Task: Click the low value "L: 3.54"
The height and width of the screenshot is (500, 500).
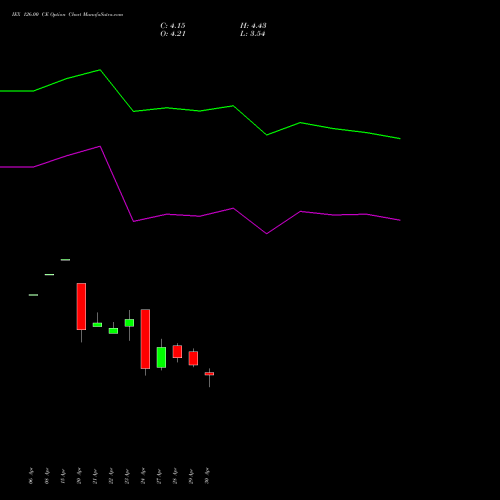Action: click(x=252, y=34)
